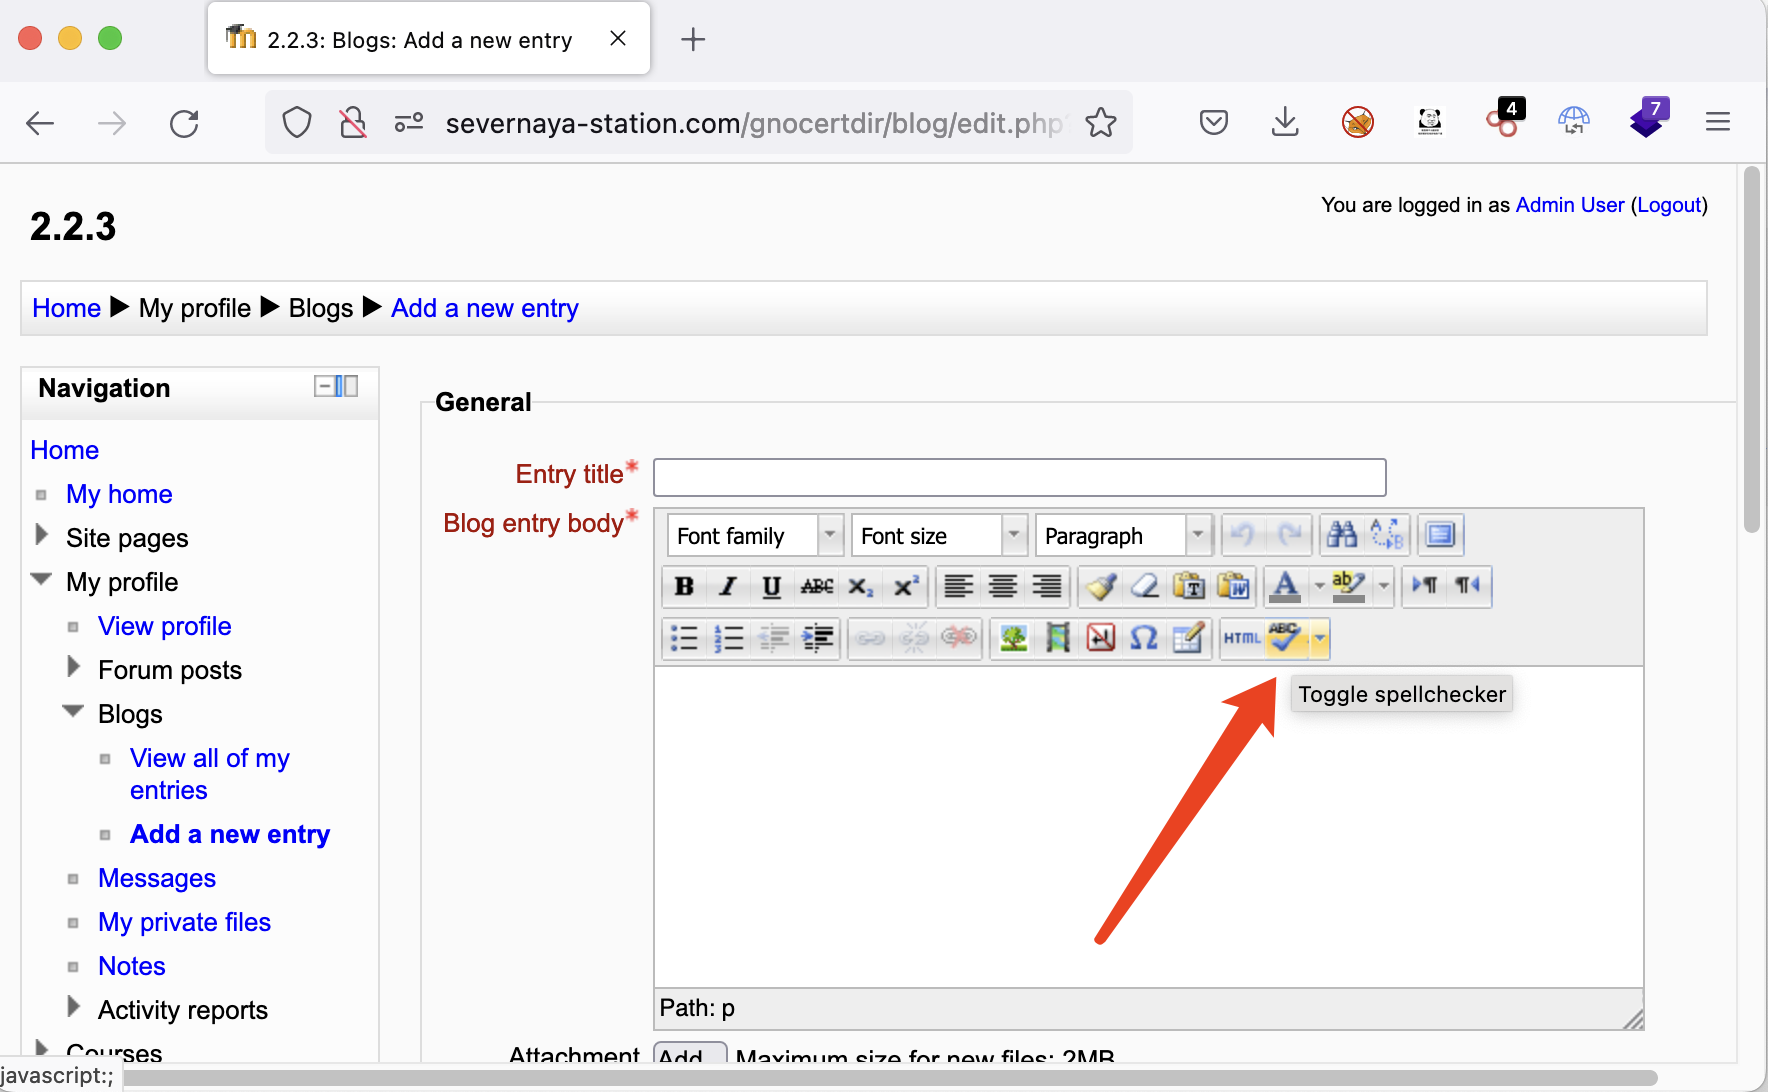Insert special character with Omega icon
The width and height of the screenshot is (1768, 1092).
[1144, 638]
